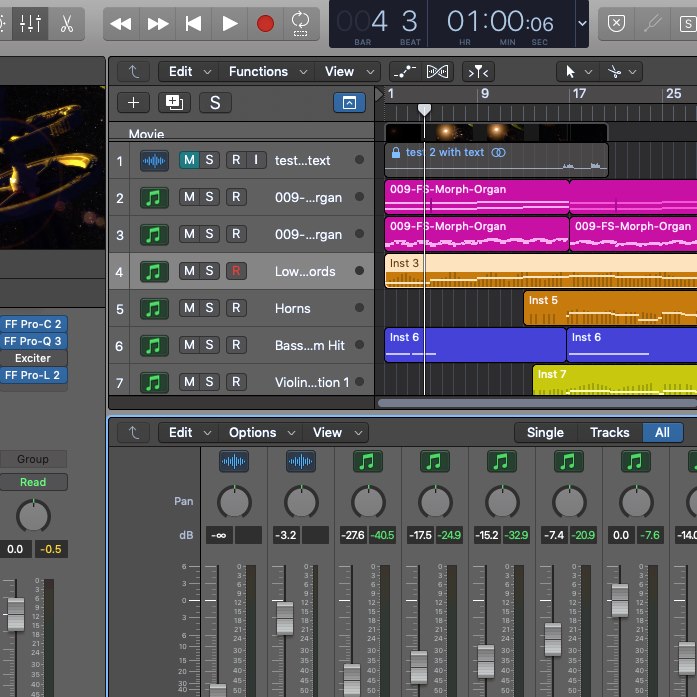The image size is (697, 697).
Task: Toggle the Cycle loop button
Action: click(299, 23)
